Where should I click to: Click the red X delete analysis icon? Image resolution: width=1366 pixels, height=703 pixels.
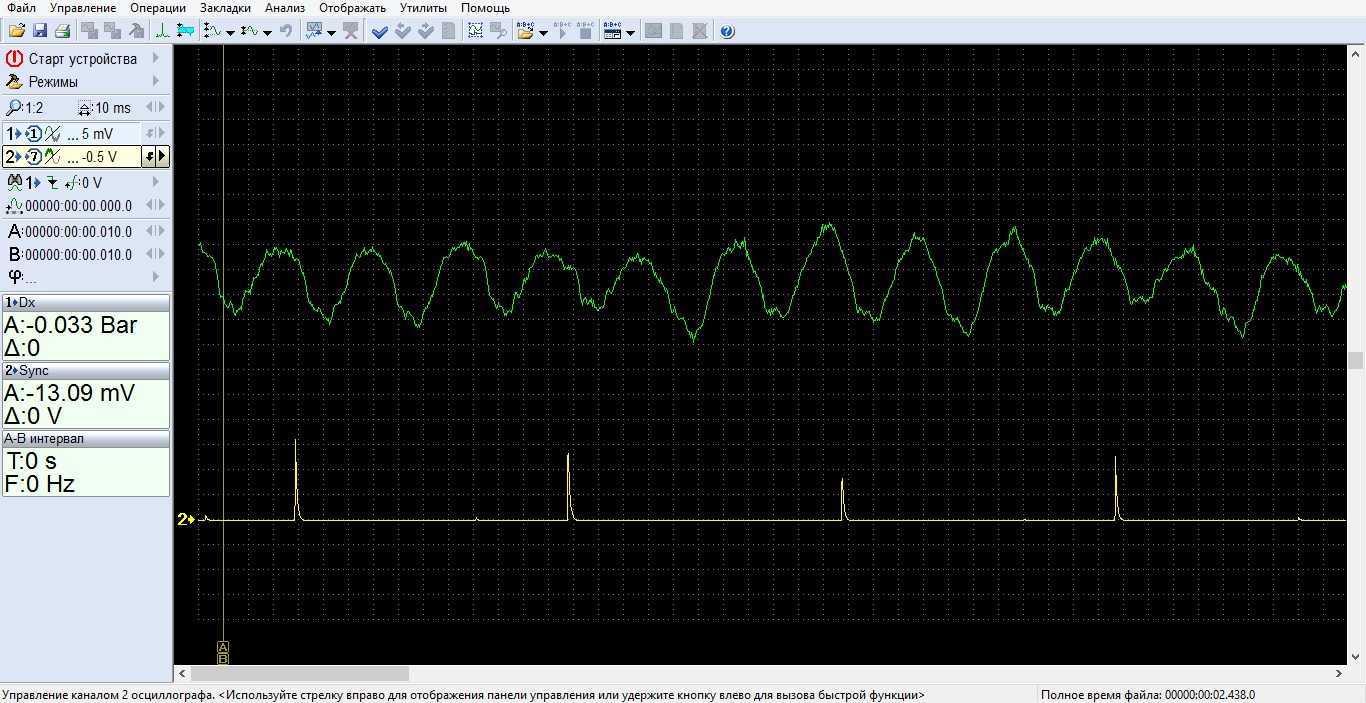coord(350,31)
